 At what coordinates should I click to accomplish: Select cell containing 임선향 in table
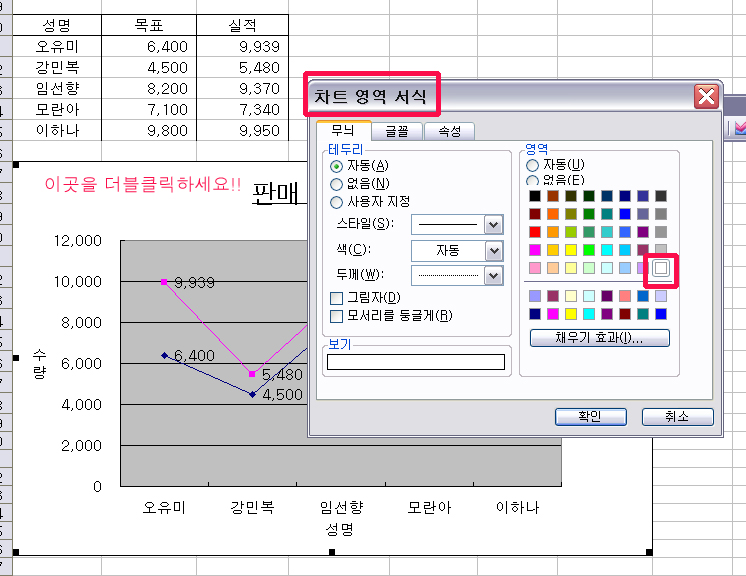[57, 88]
